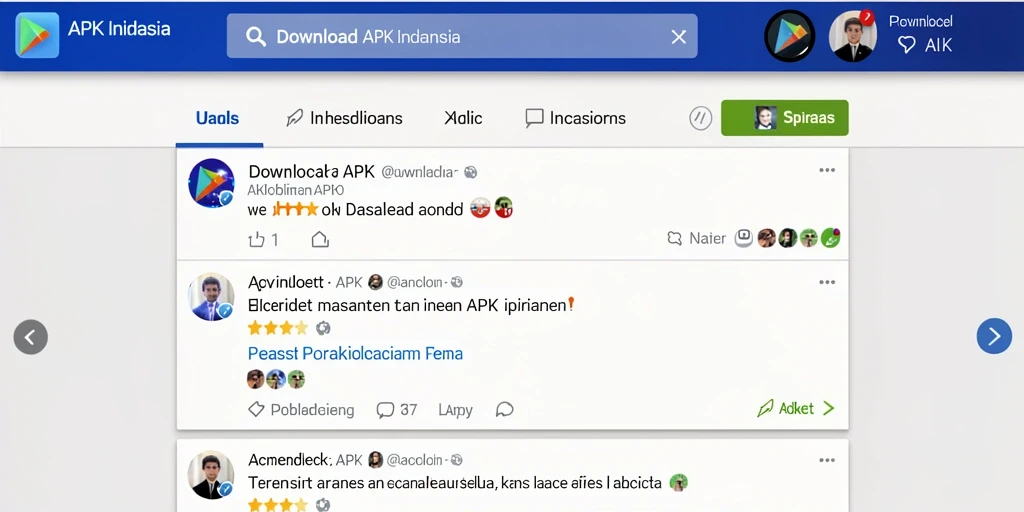Click the APK Inidasia logo icon
Image resolution: width=1024 pixels, height=512 pixels.
[37, 35]
